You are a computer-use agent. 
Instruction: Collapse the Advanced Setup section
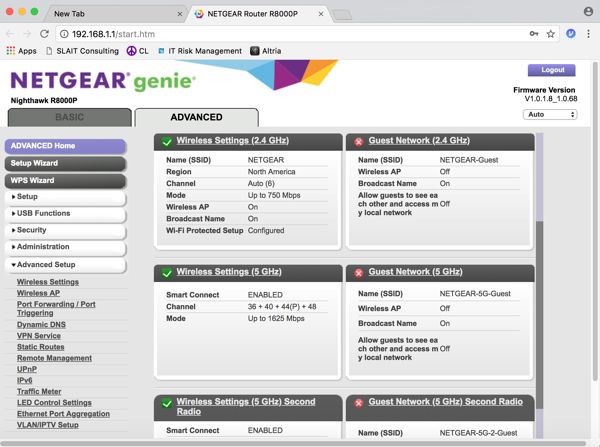pos(65,265)
